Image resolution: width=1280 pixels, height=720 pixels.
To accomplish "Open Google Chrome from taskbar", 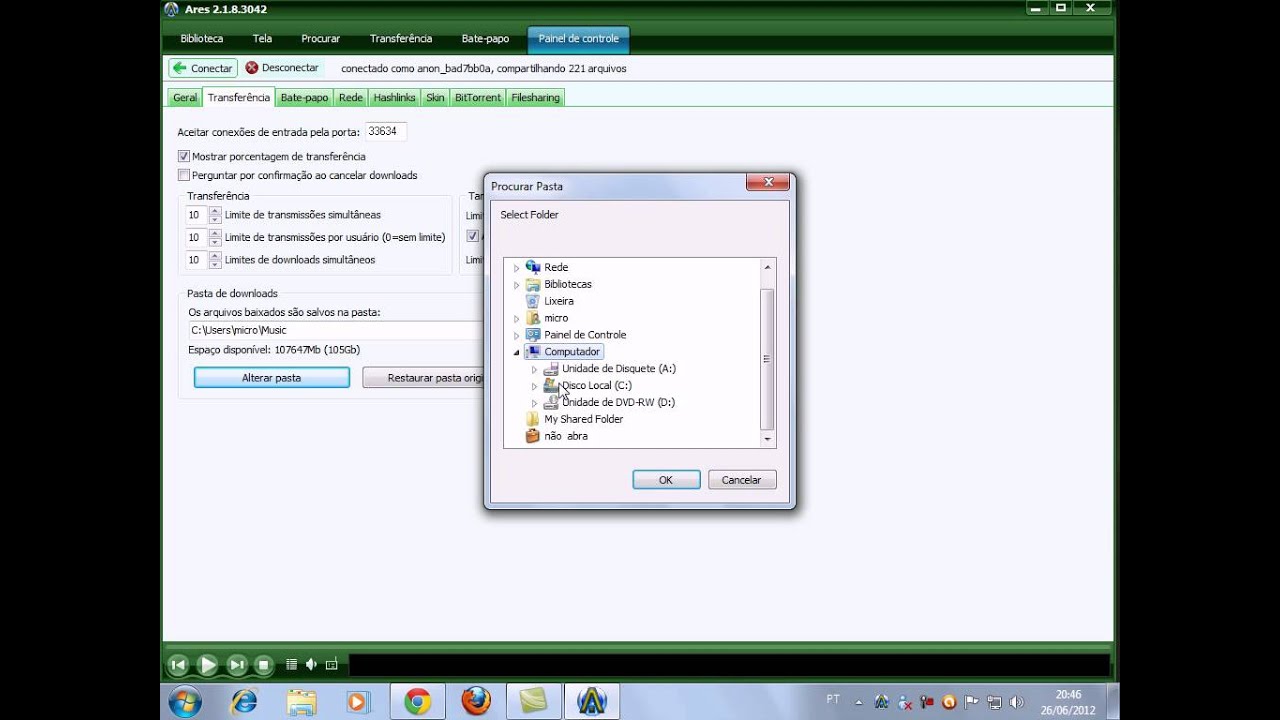I will click(418, 702).
